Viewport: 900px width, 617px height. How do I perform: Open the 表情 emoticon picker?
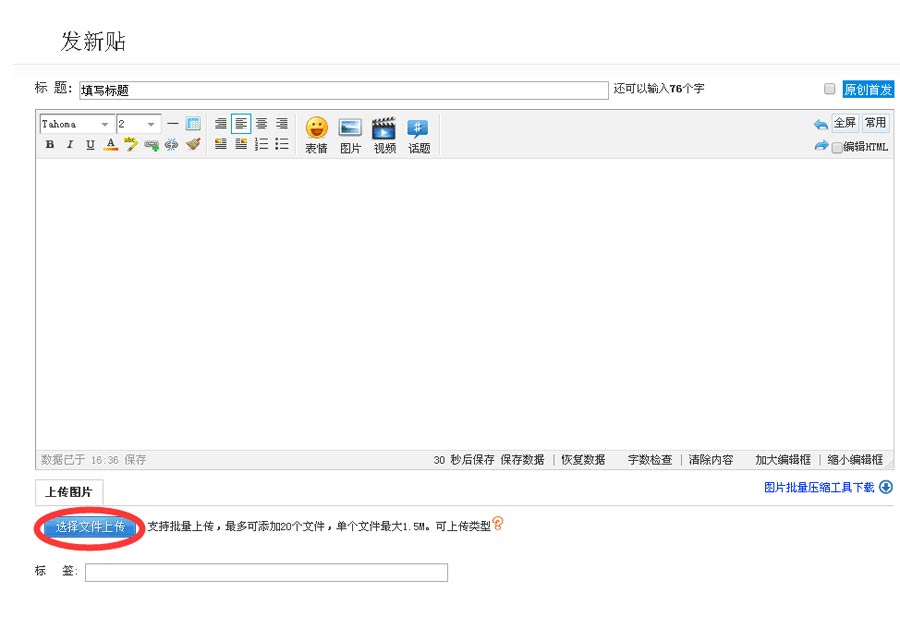(x=316, y=135)
